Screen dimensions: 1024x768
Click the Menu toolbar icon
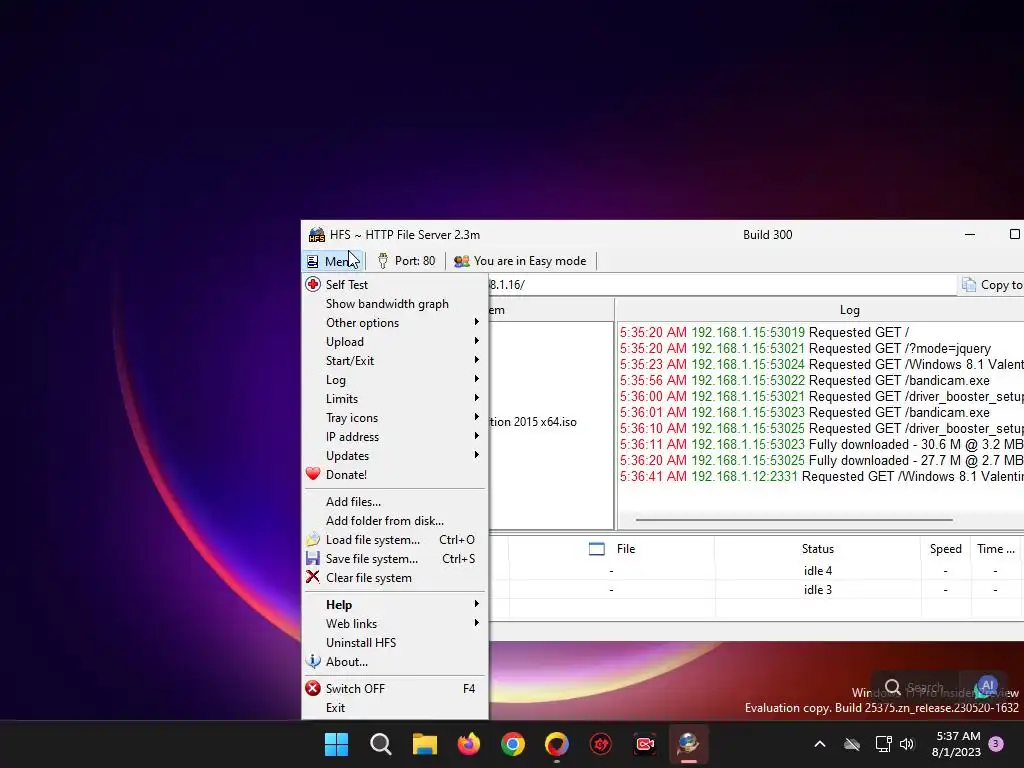[x=313, y=261]
